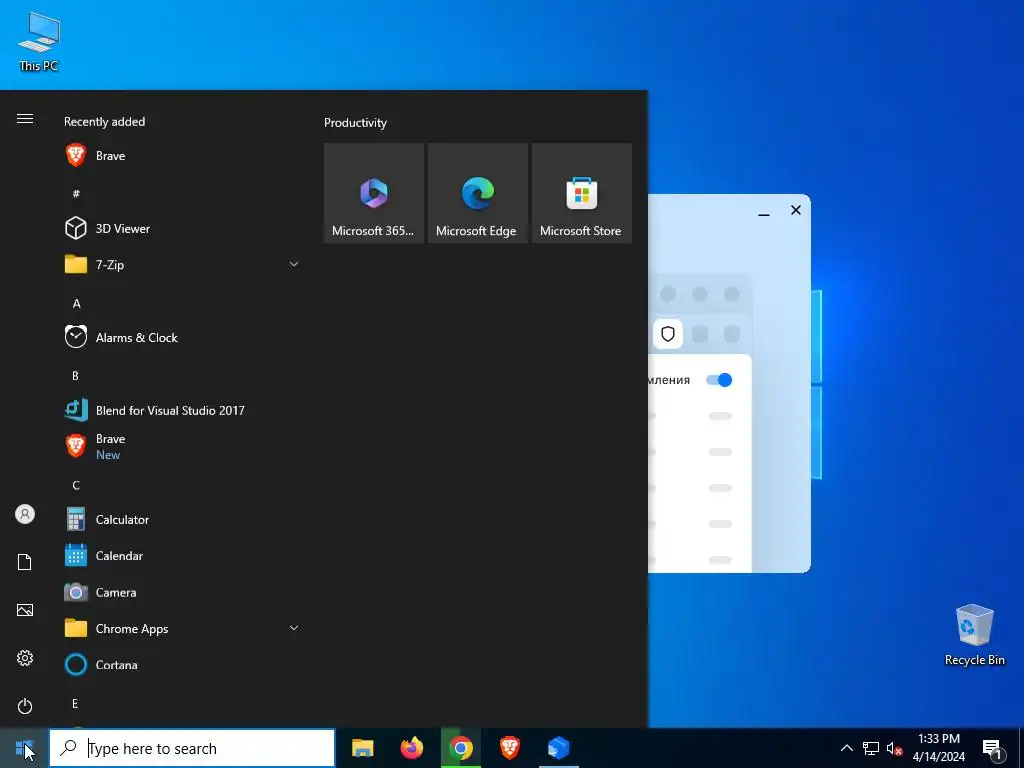Open Brave marked New under B
The width and height of the screenshot is (1024, 768).
tap(183, 447)
